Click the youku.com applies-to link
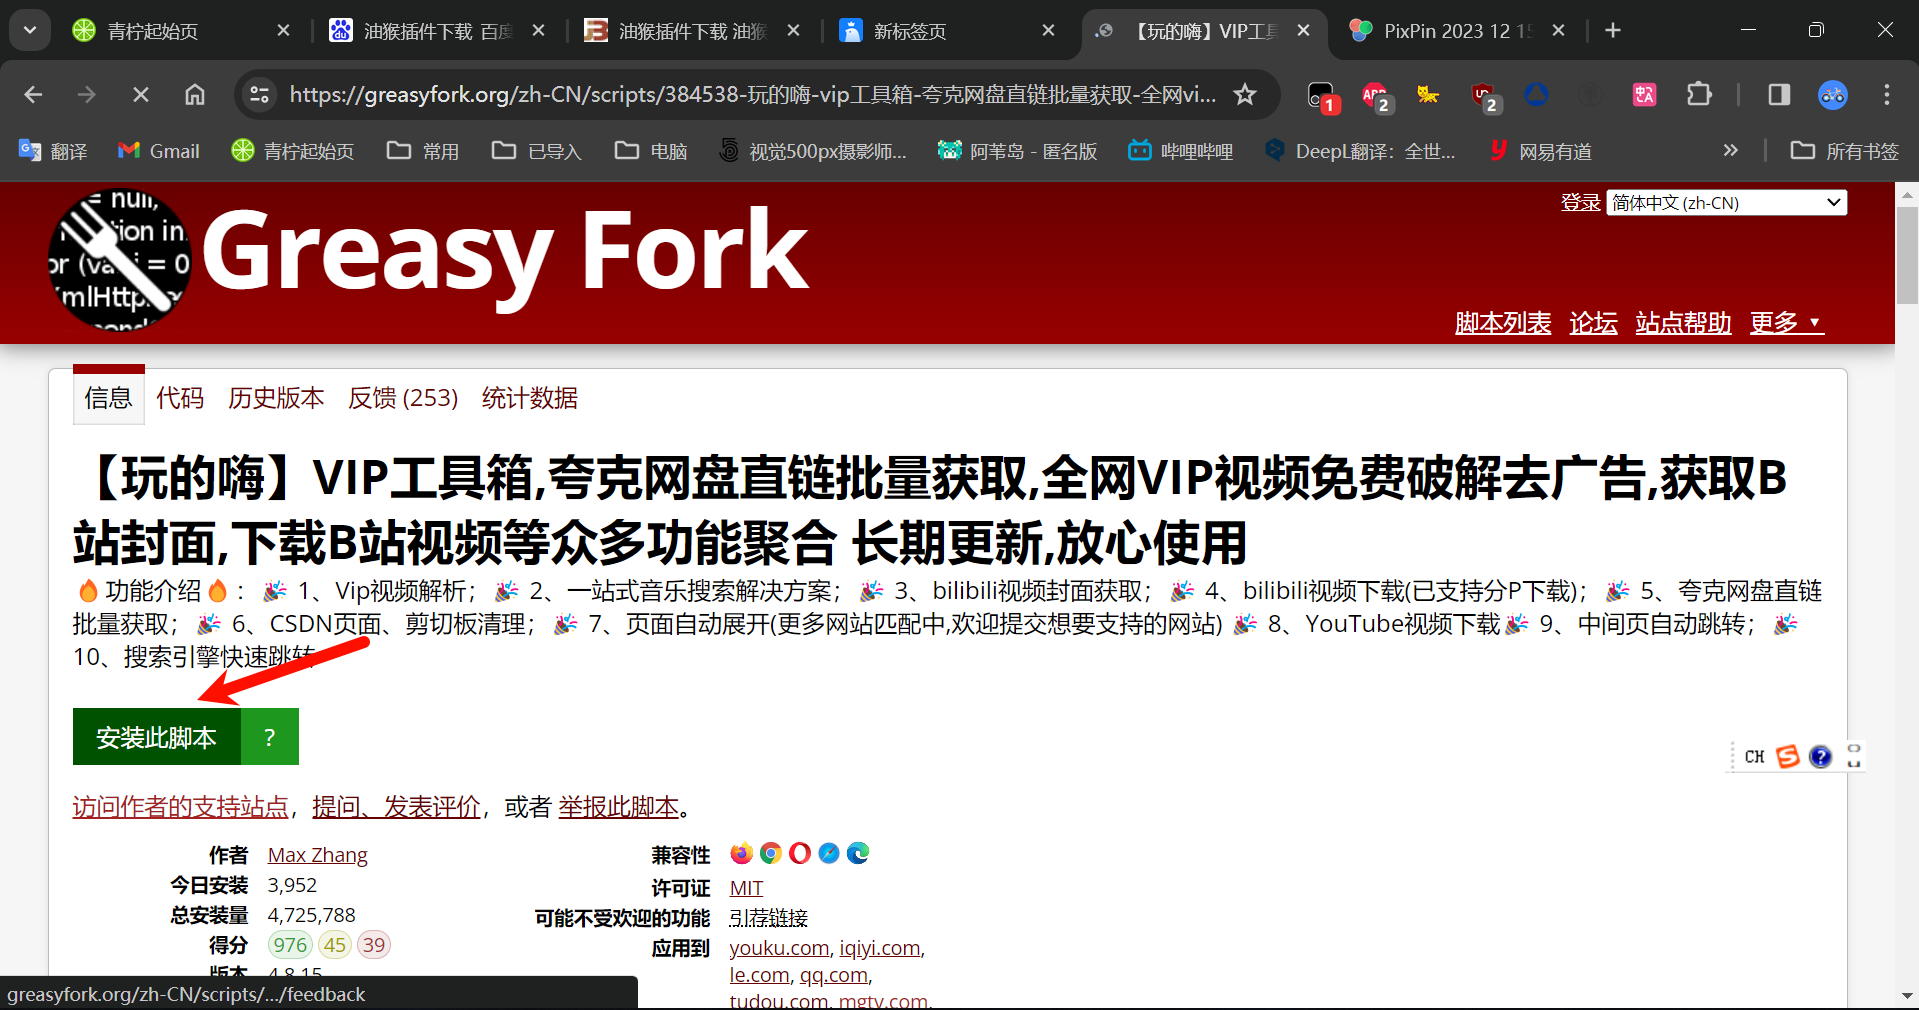 point(779,948)
